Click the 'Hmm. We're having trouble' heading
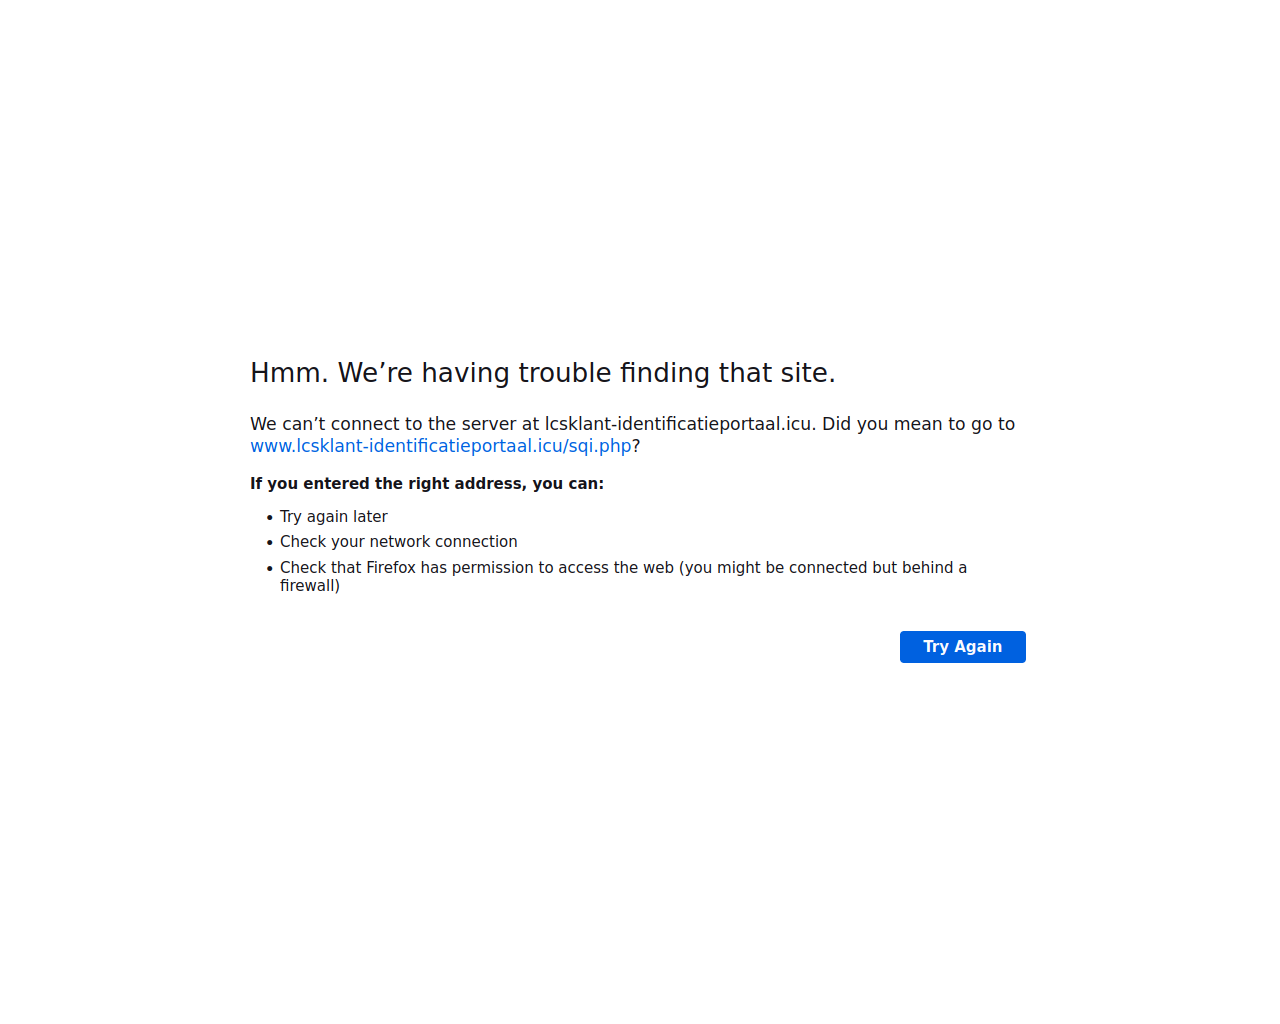The width and height of the screenshot is (1280, 1024). point(542,373)
